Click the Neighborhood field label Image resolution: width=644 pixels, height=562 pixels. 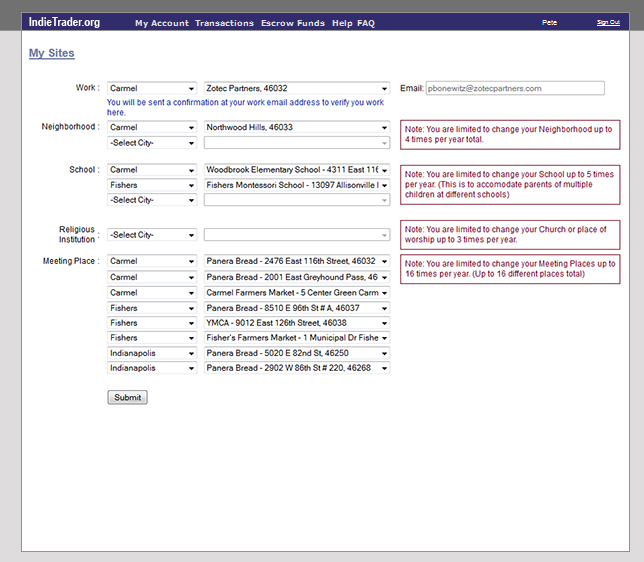click(x=70, y=127)
